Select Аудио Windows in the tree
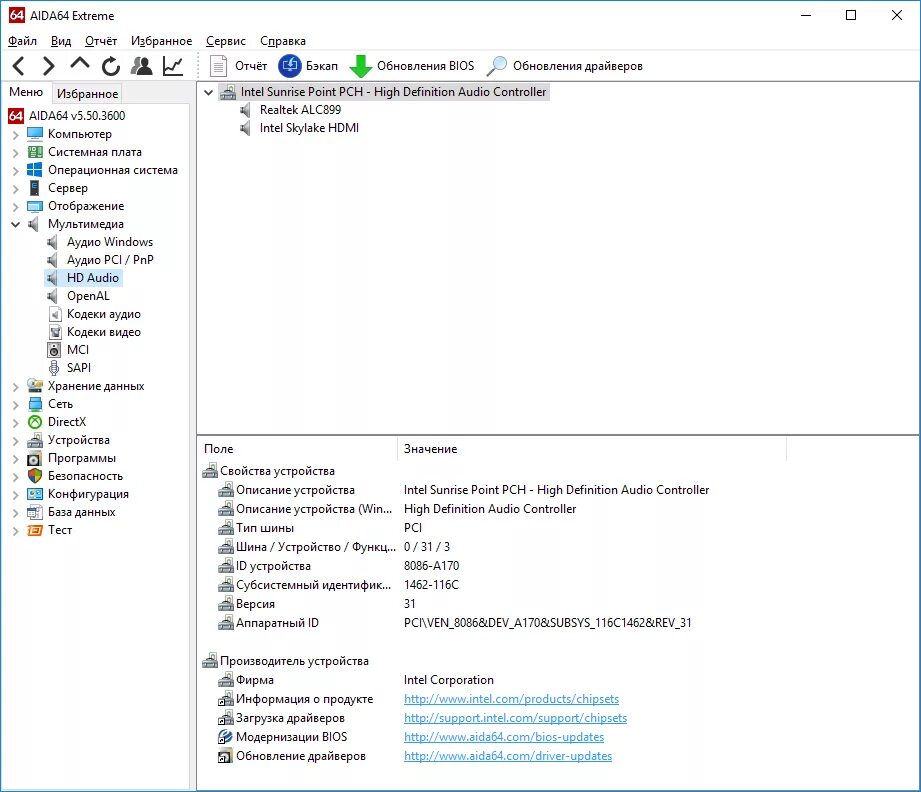The height and width of the screenshot is (792, 921). 110,242
